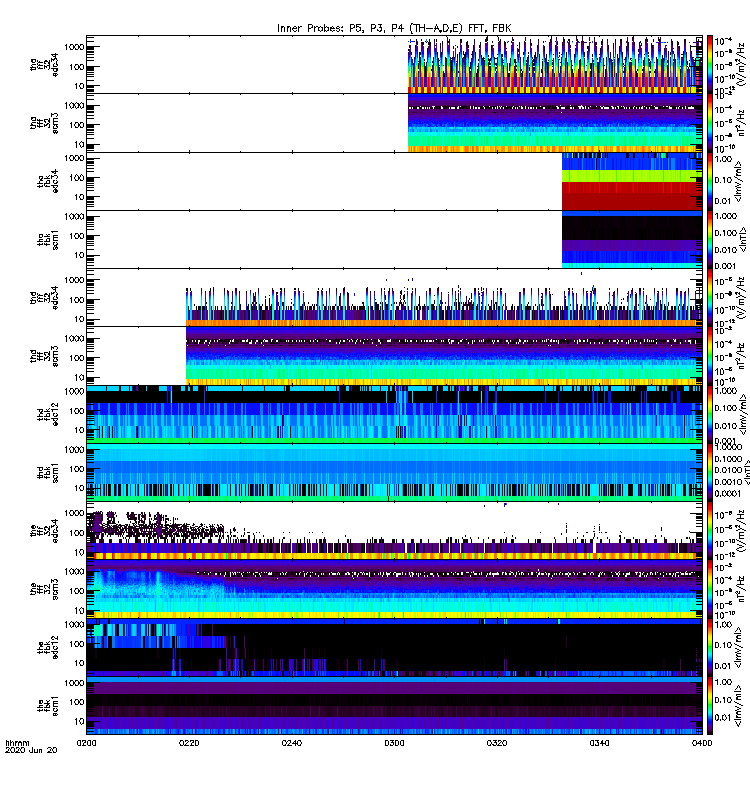Click inside the the fff scm3 spectrogram
The image size is (750, 800).
click(x=394, y=589)
